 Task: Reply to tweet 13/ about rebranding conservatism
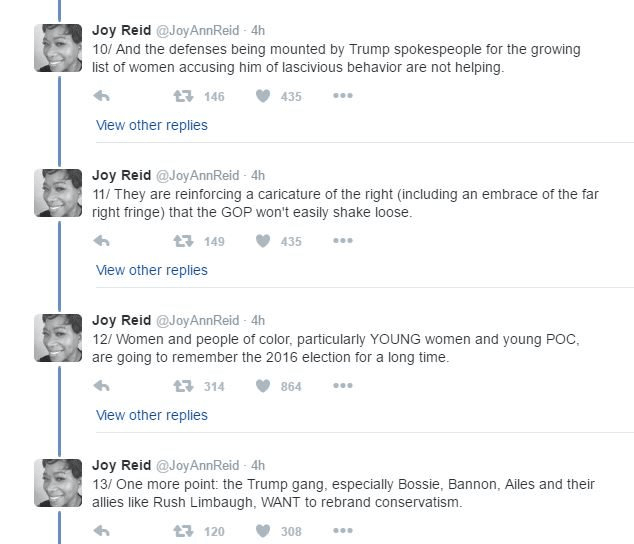(x=101, y=531)
